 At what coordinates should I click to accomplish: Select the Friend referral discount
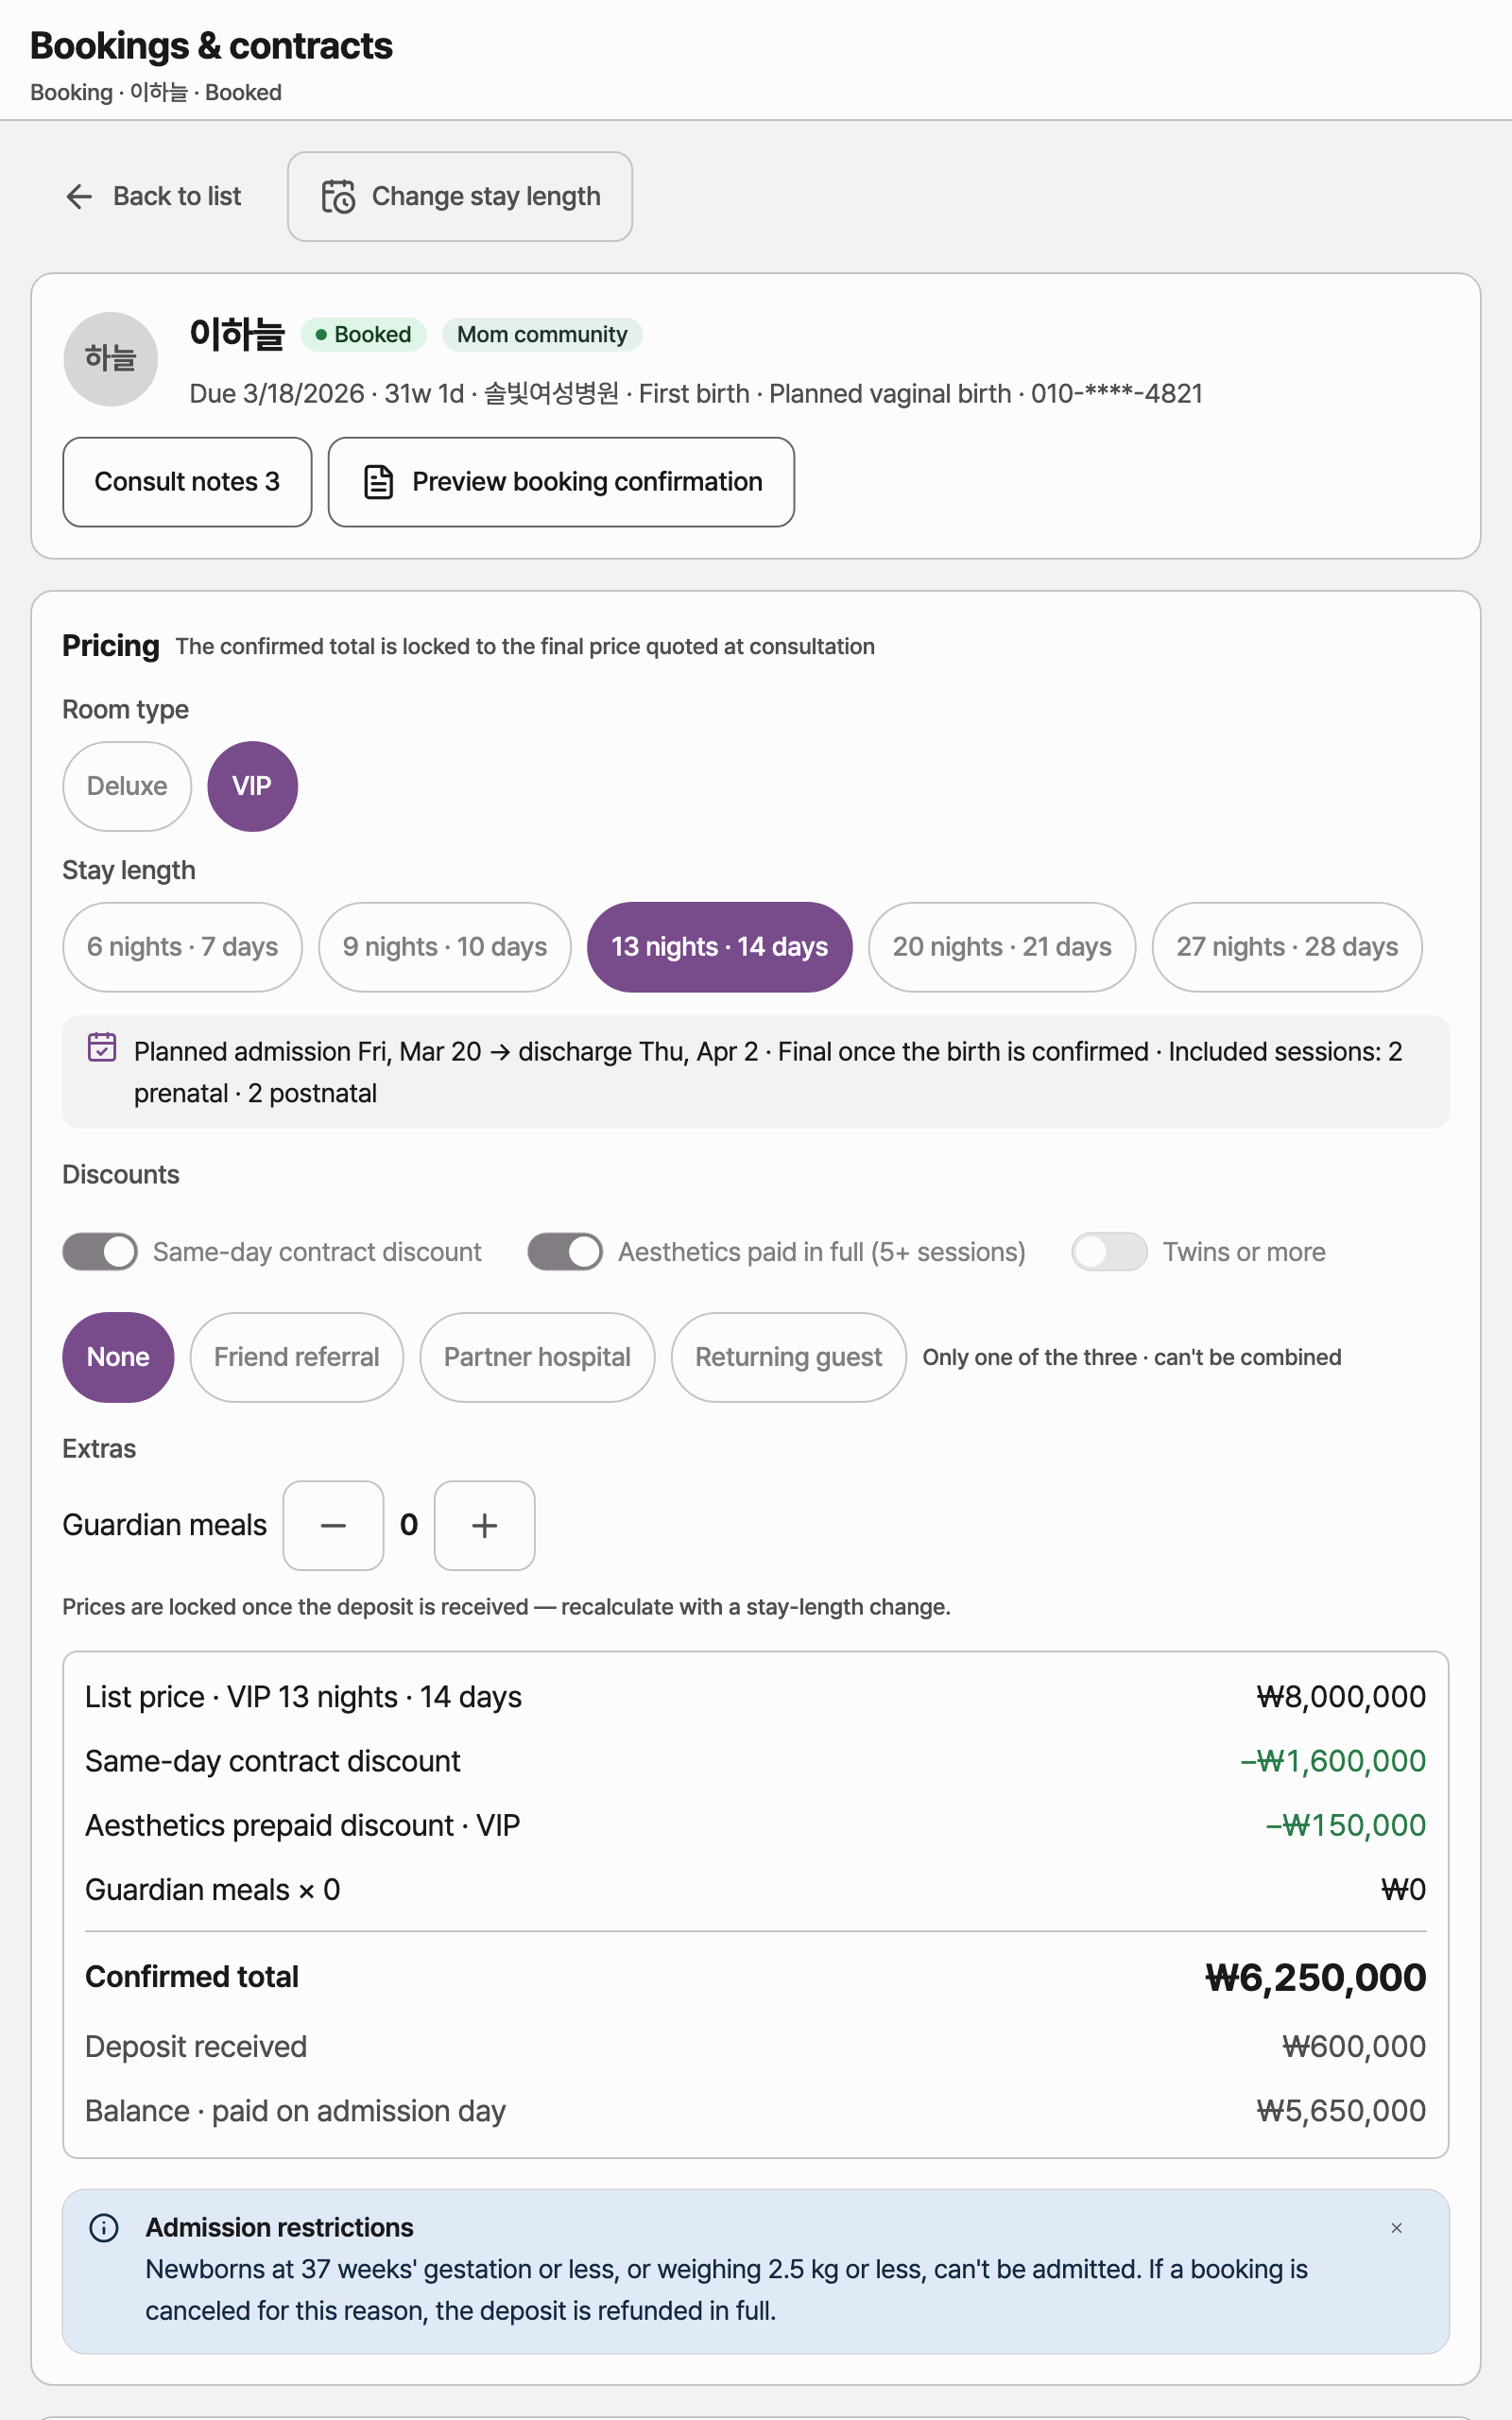(297, 1357)
